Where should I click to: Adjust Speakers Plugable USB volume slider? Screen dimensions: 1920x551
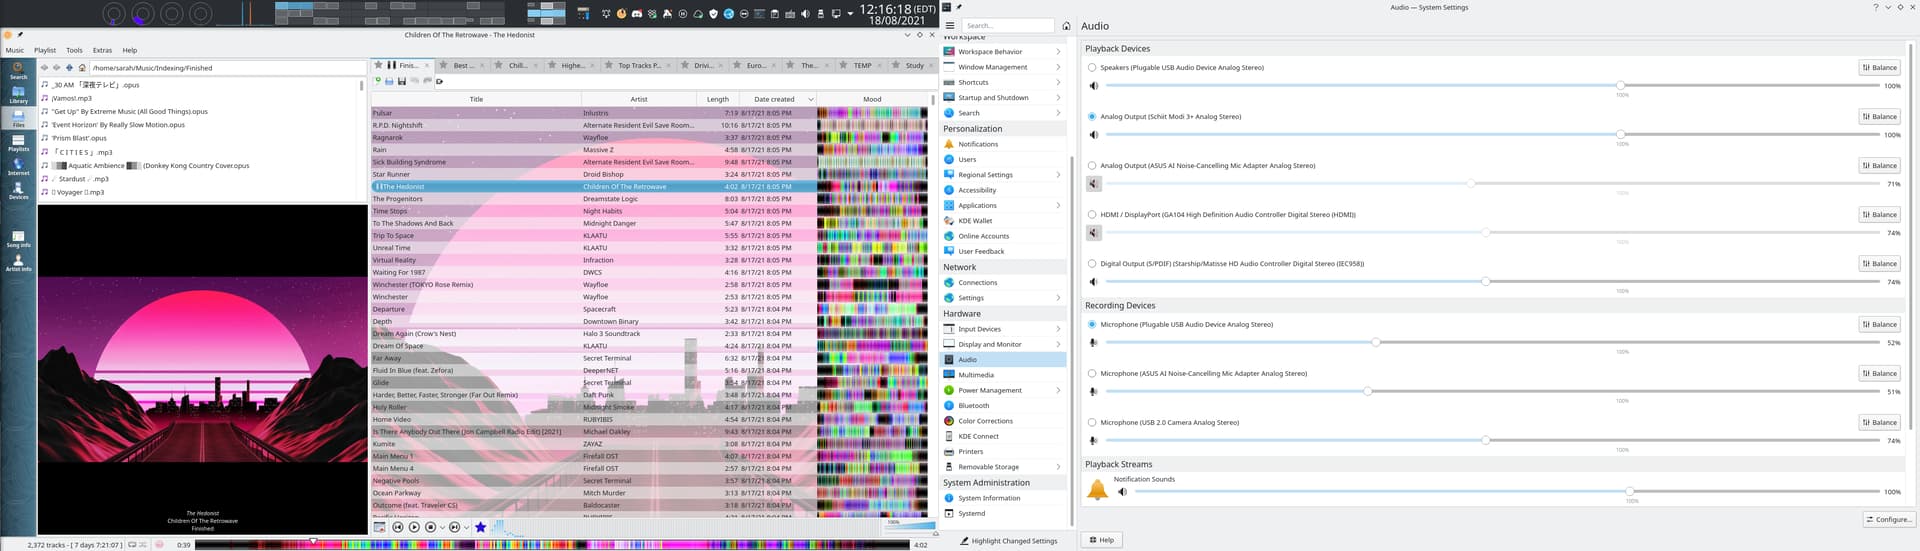click(1492, 86)
